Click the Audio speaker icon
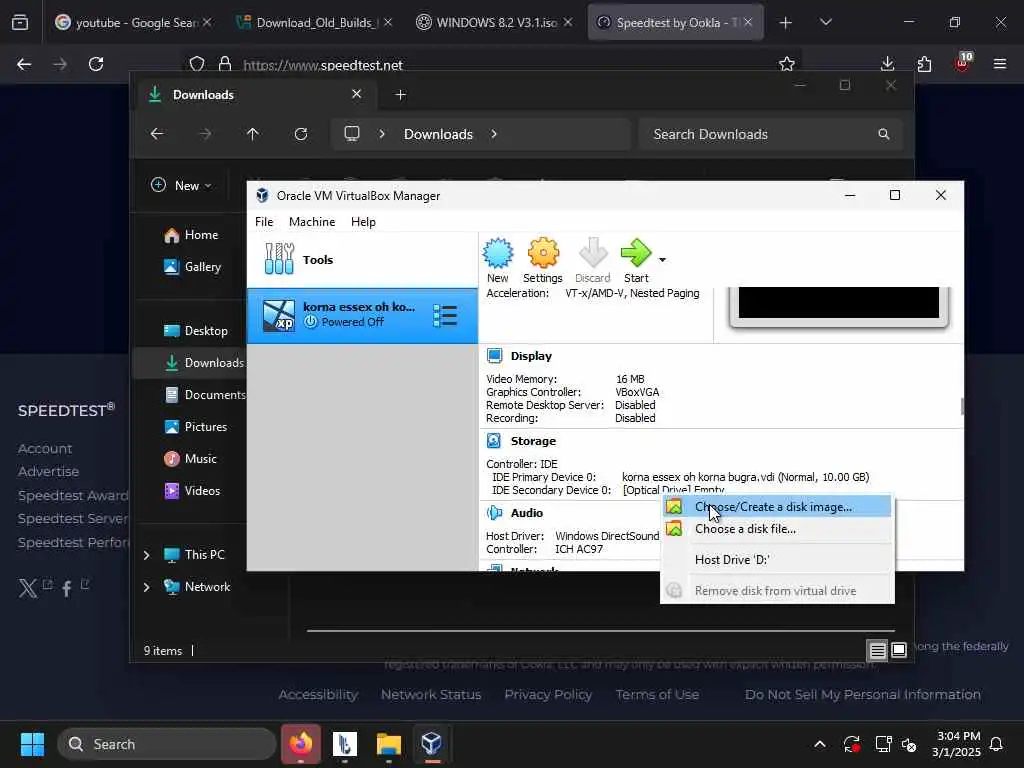The width and height of the screenshot is (1024, 768). click(494, 513)
